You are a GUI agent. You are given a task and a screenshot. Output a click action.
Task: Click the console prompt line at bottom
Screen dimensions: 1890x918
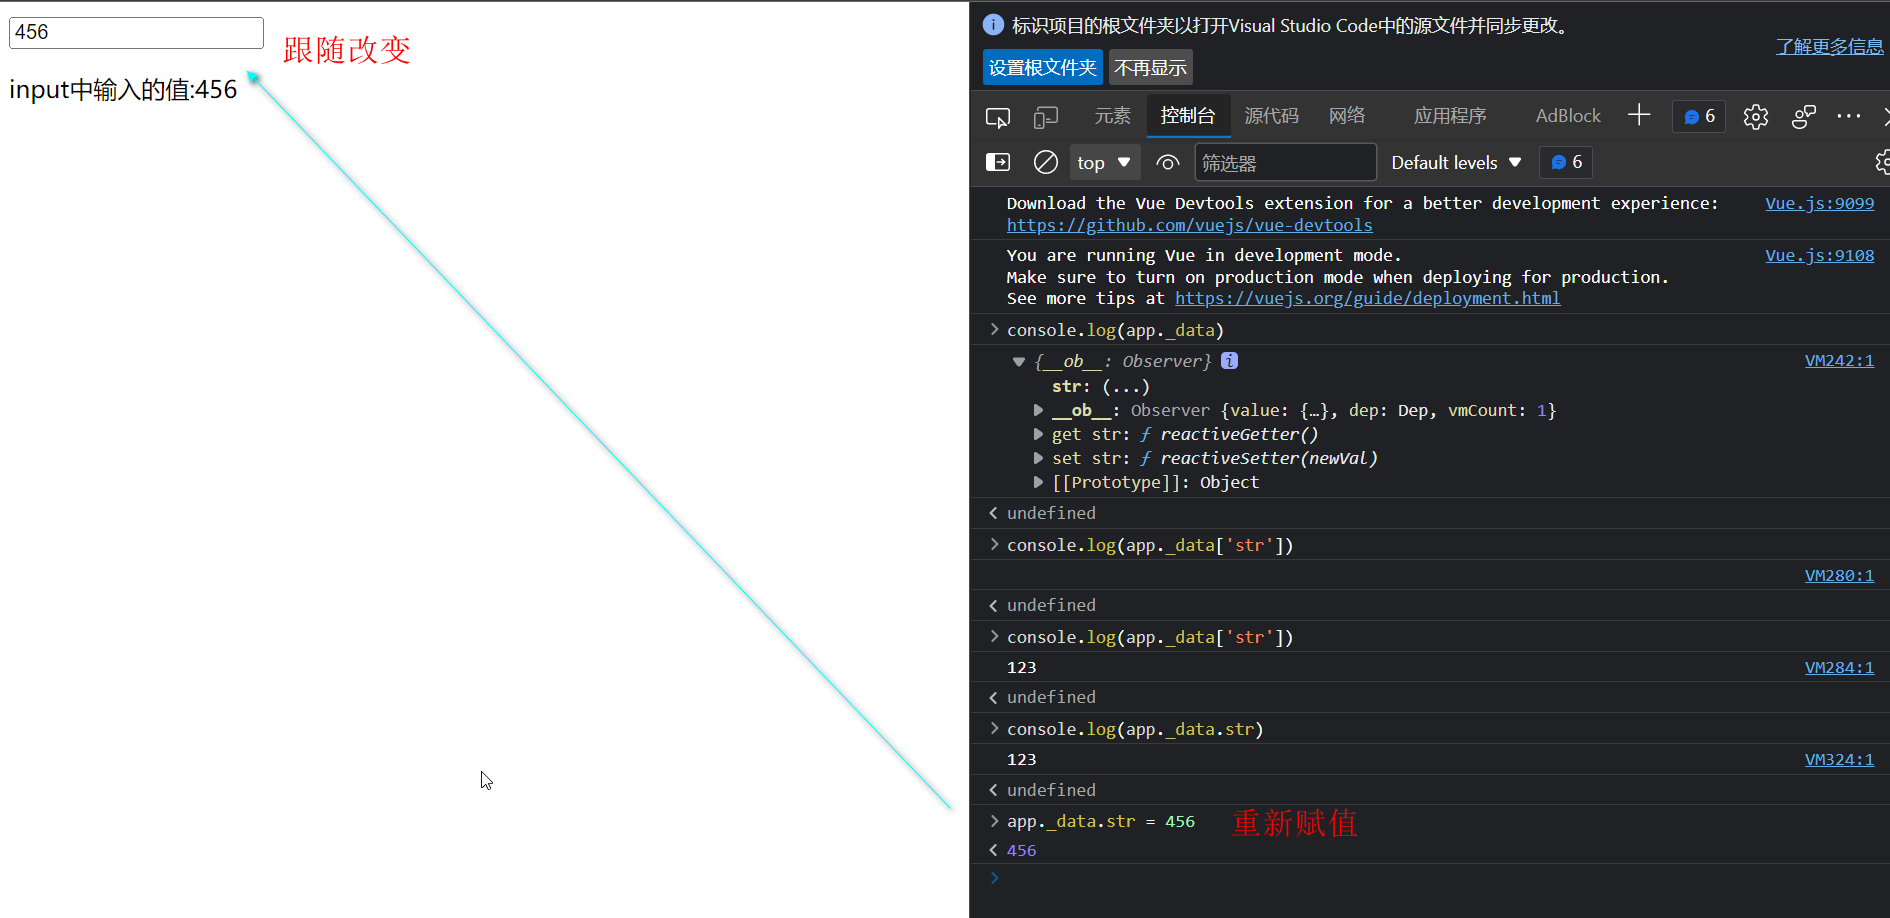click(x=1430, y=878)
